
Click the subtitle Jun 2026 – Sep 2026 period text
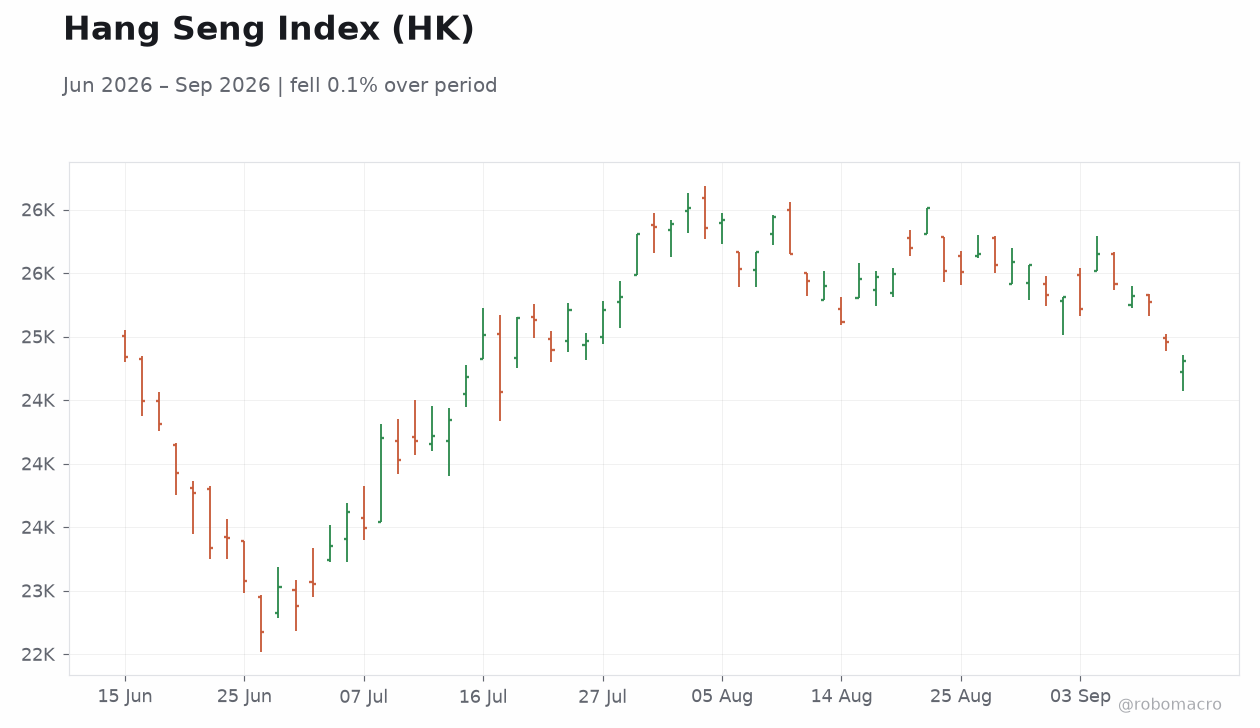[x=280, y=86]
